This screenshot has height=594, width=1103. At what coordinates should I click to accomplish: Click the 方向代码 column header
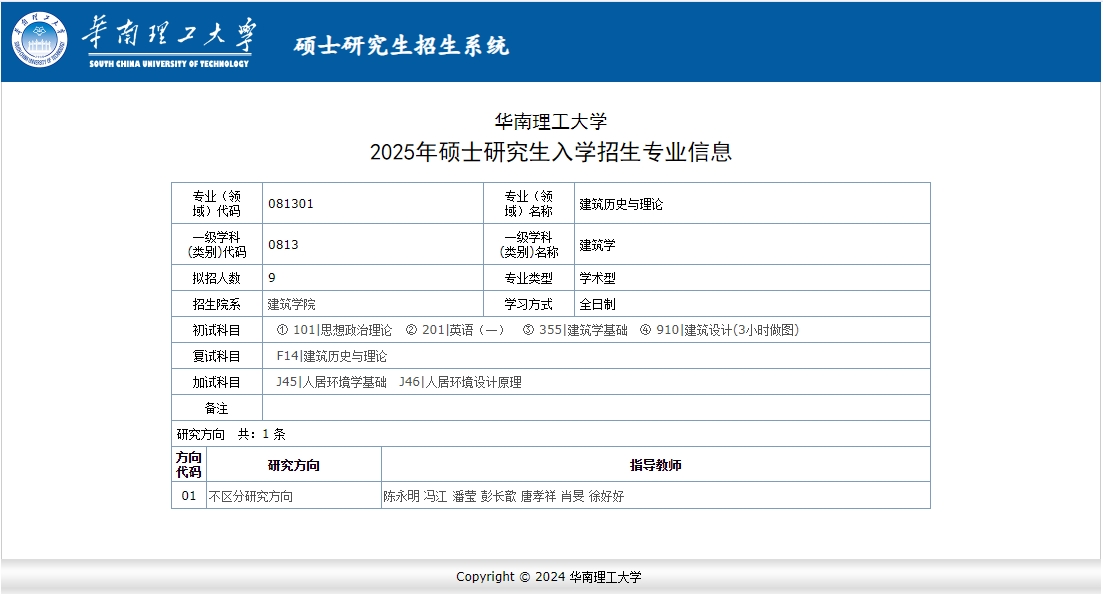189,465
